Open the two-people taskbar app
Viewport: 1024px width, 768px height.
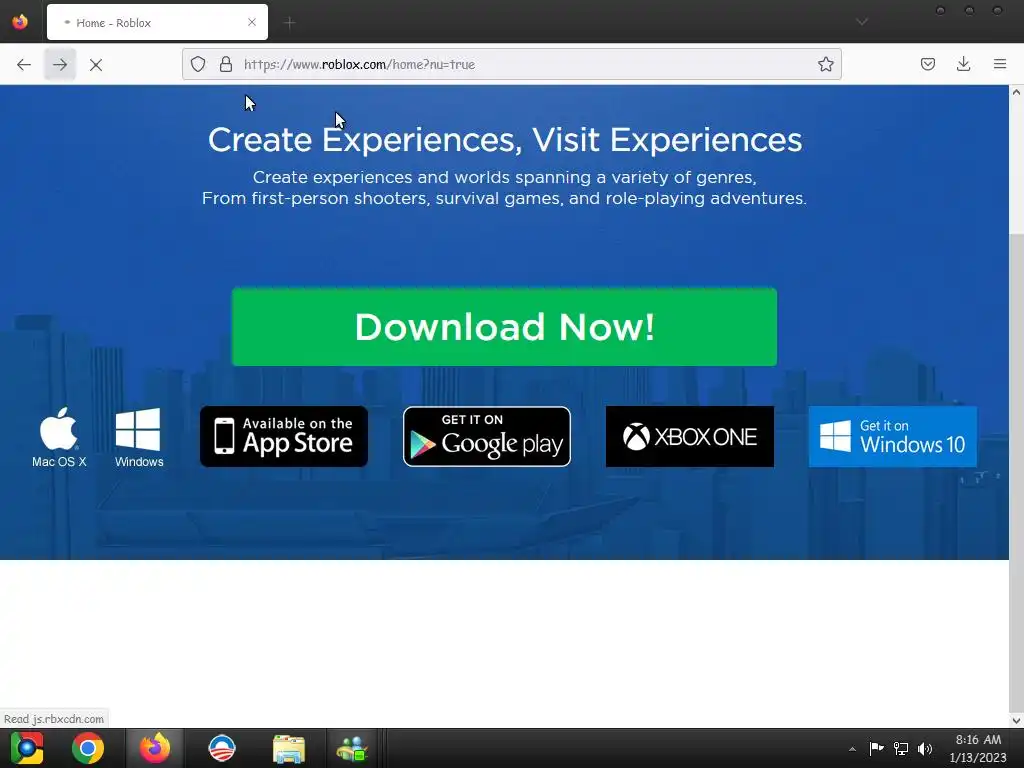tap(353, 748)
